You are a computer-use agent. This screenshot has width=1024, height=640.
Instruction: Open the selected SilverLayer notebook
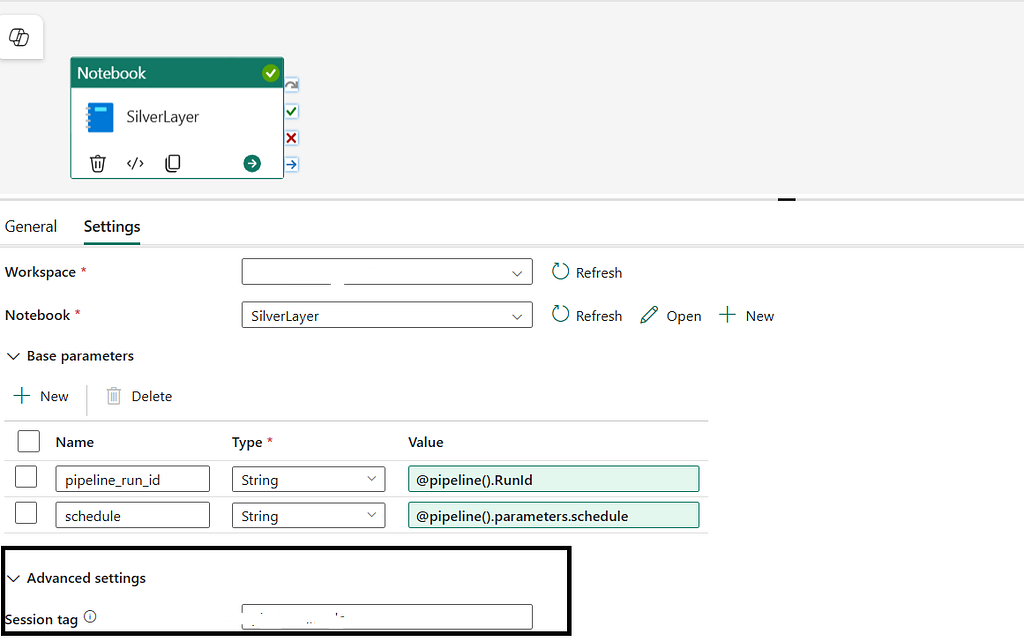(671, 315)
